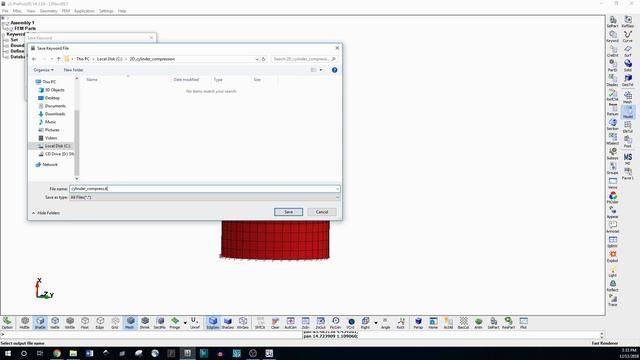Open the Help menu
Viewport: 640px width, 360px height.
point(122,11)
